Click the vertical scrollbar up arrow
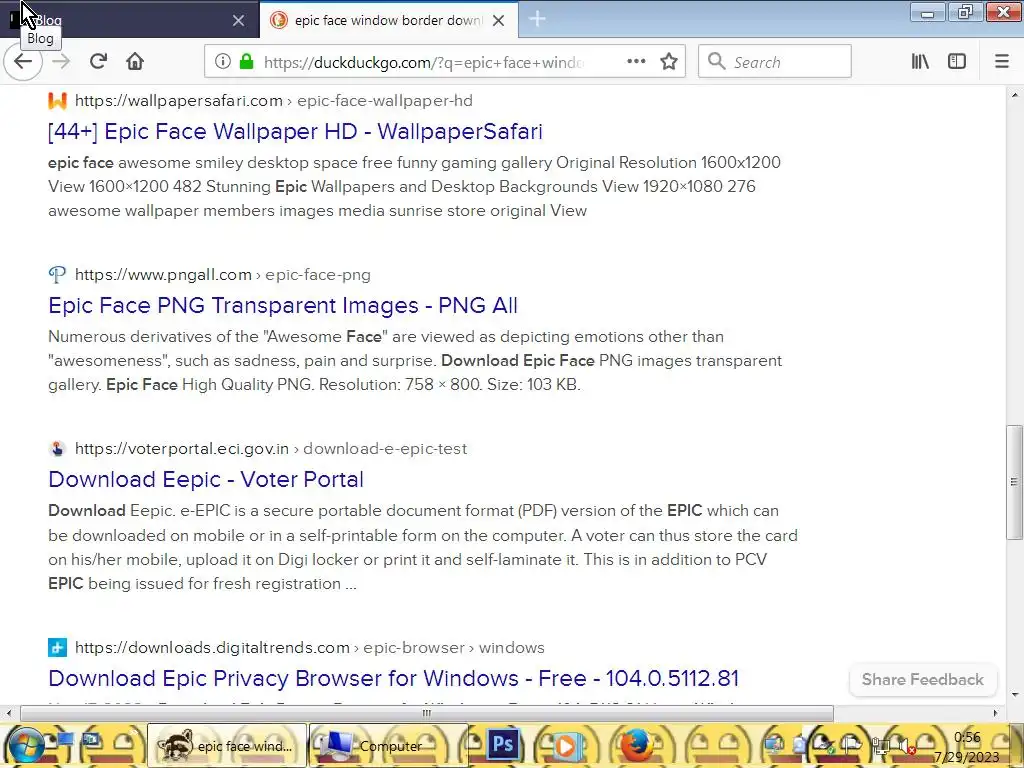Image resolution: width=1024 pixels, height=768 pixels. coord(1014,95)
